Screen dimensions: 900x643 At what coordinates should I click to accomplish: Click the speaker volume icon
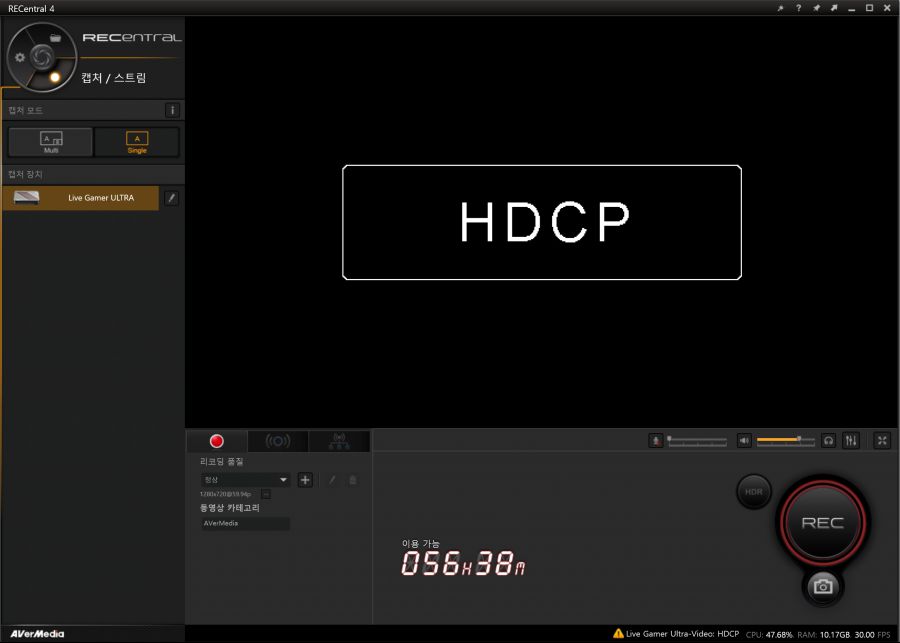pyautogui.click(x=743, y=440)
